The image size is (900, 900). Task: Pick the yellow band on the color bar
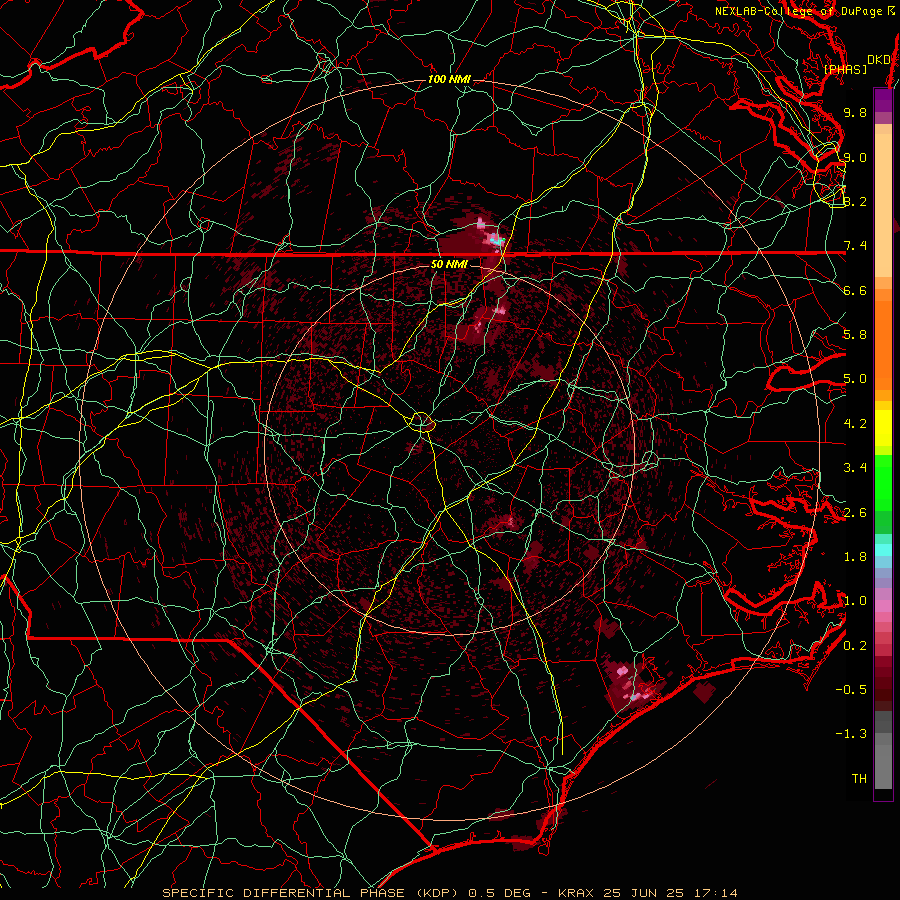(883, 428)
